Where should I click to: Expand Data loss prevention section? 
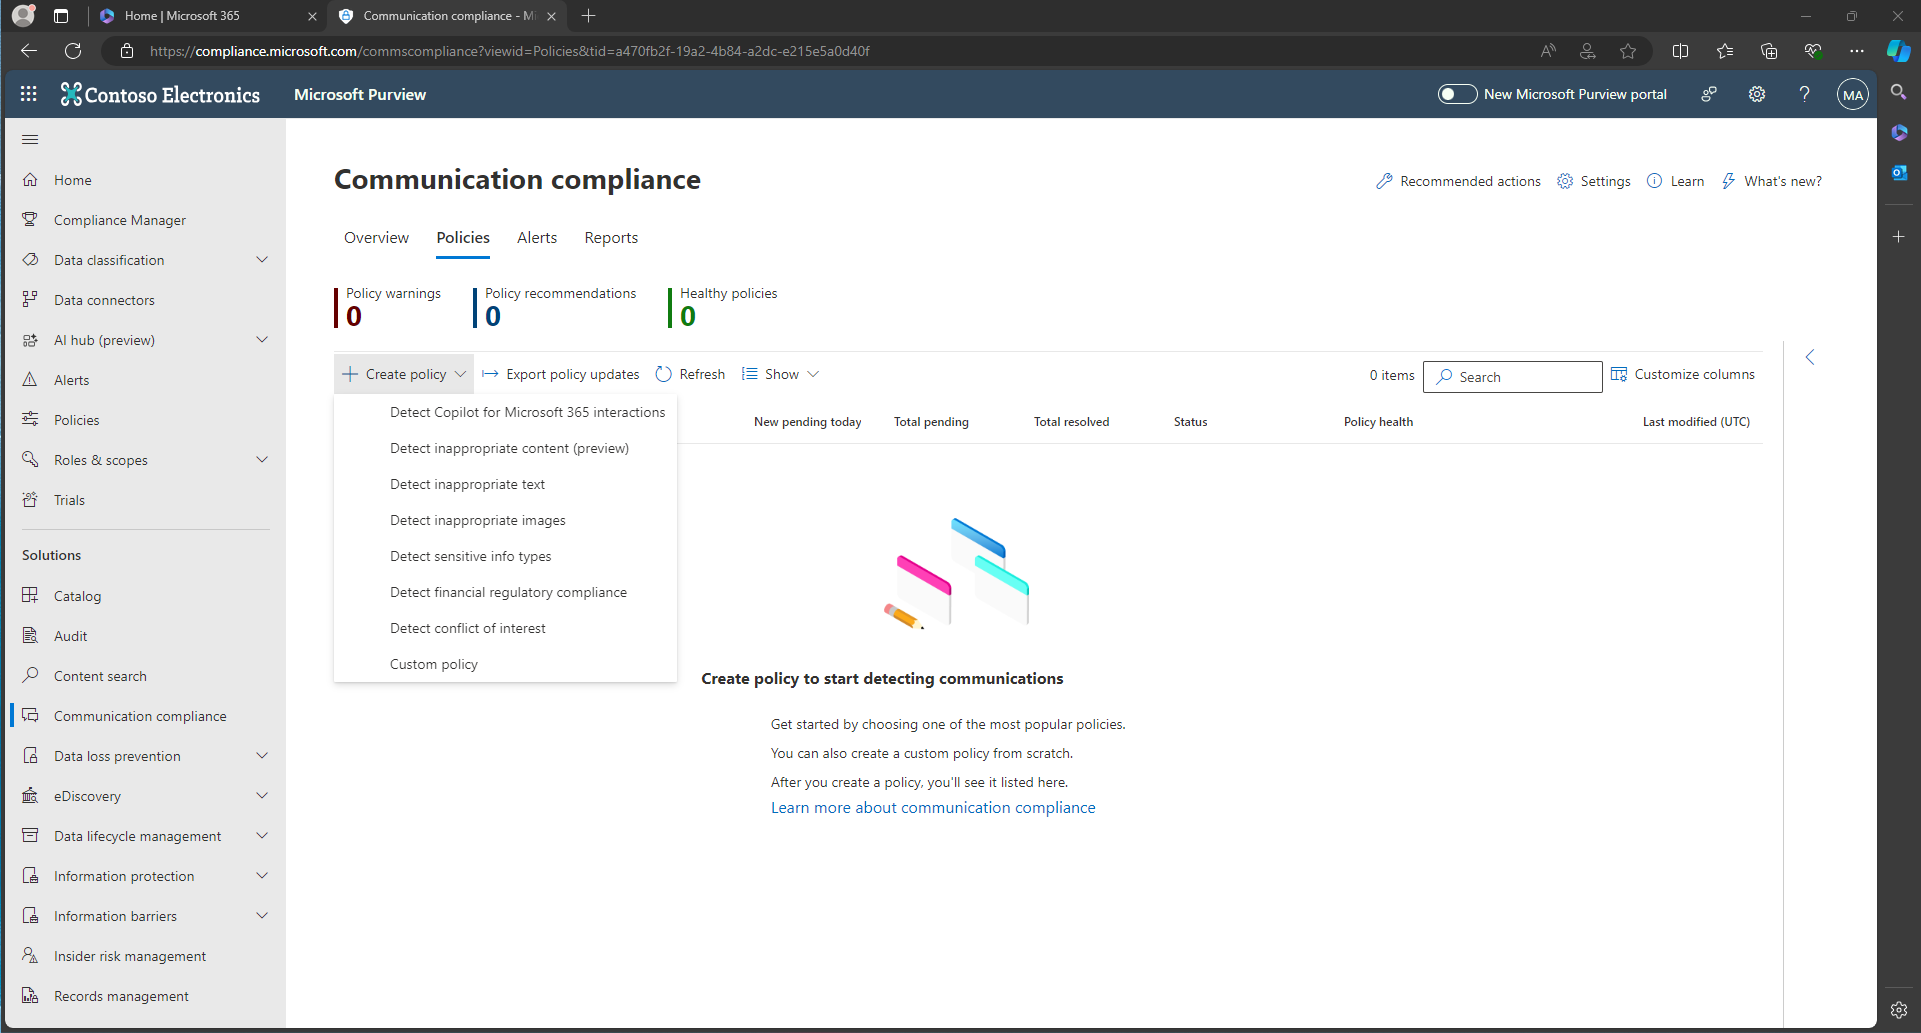click(262, 756)
